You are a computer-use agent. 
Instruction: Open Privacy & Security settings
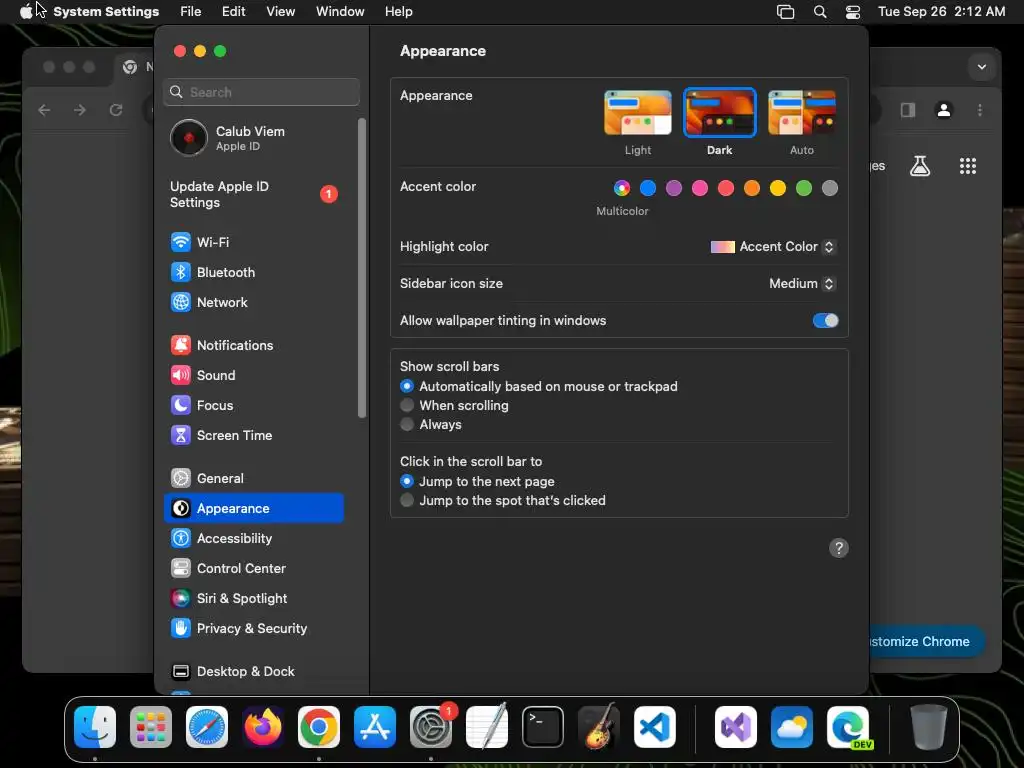coord(253,629)
